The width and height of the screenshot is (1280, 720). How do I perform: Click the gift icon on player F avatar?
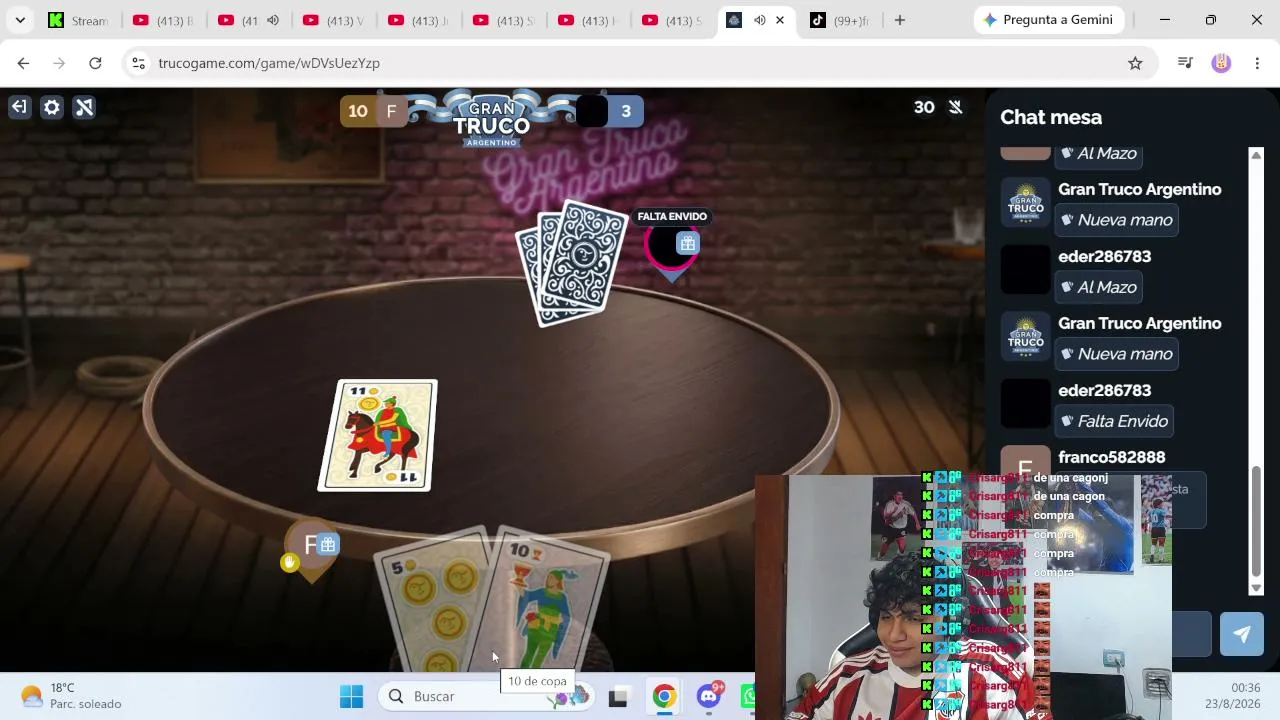coord(328,545)
